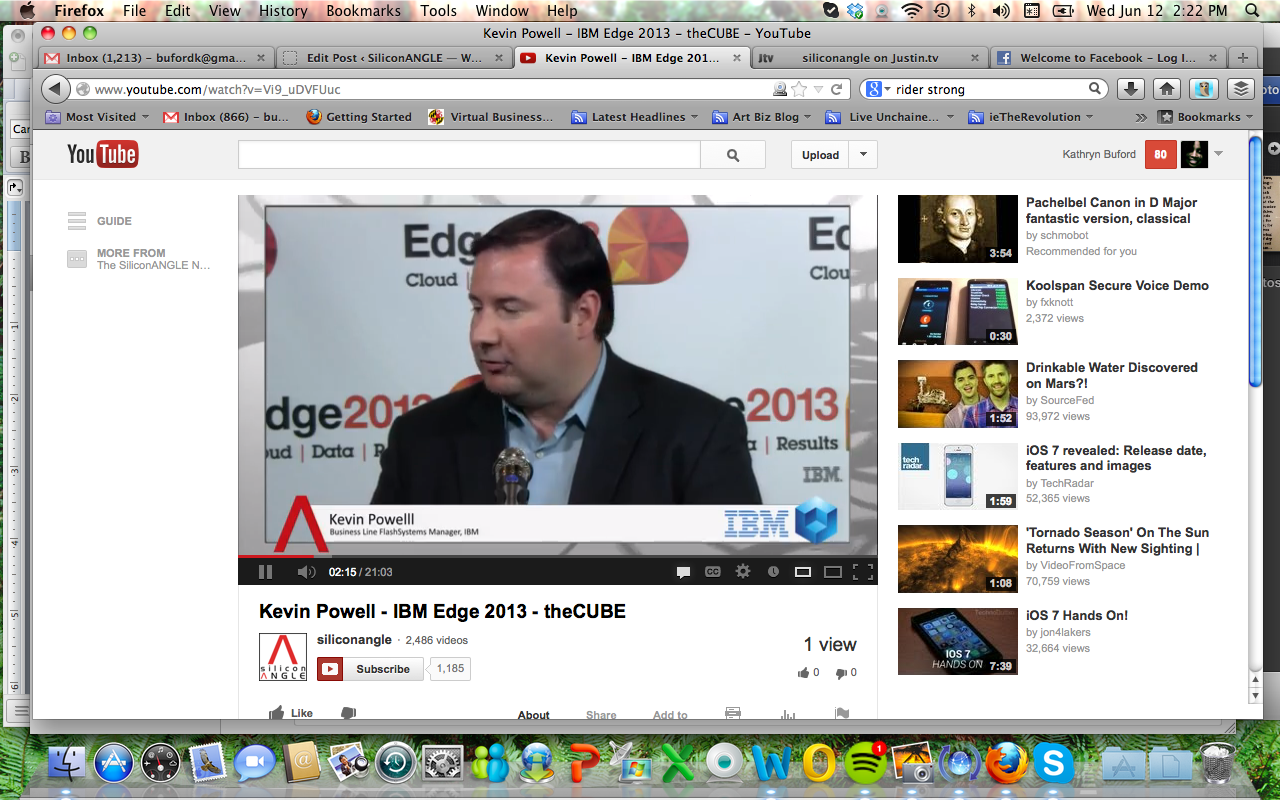Open Firefox's Downloads arrow button
This screenshot has width=1280, height=800.
point(1130,89)
